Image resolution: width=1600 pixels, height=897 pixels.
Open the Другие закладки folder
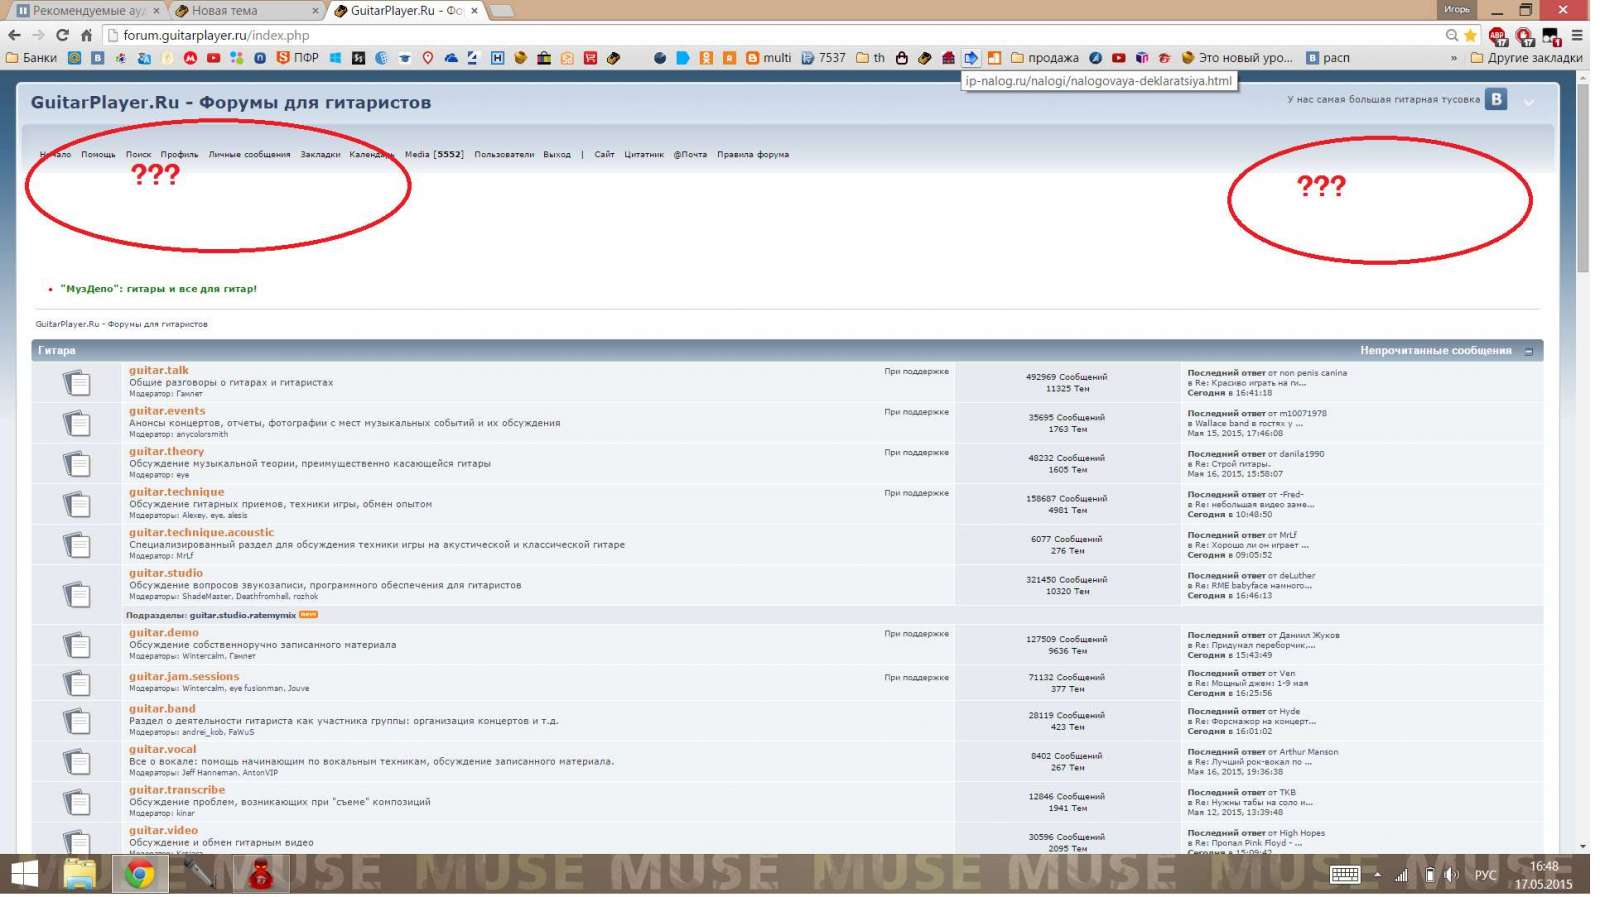1526,58
